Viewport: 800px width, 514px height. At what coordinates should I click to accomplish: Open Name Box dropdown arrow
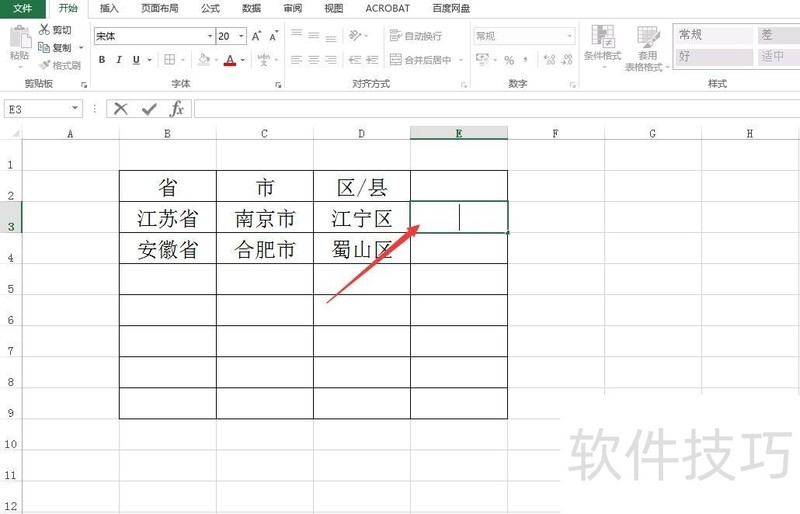(x=75, y=109)
